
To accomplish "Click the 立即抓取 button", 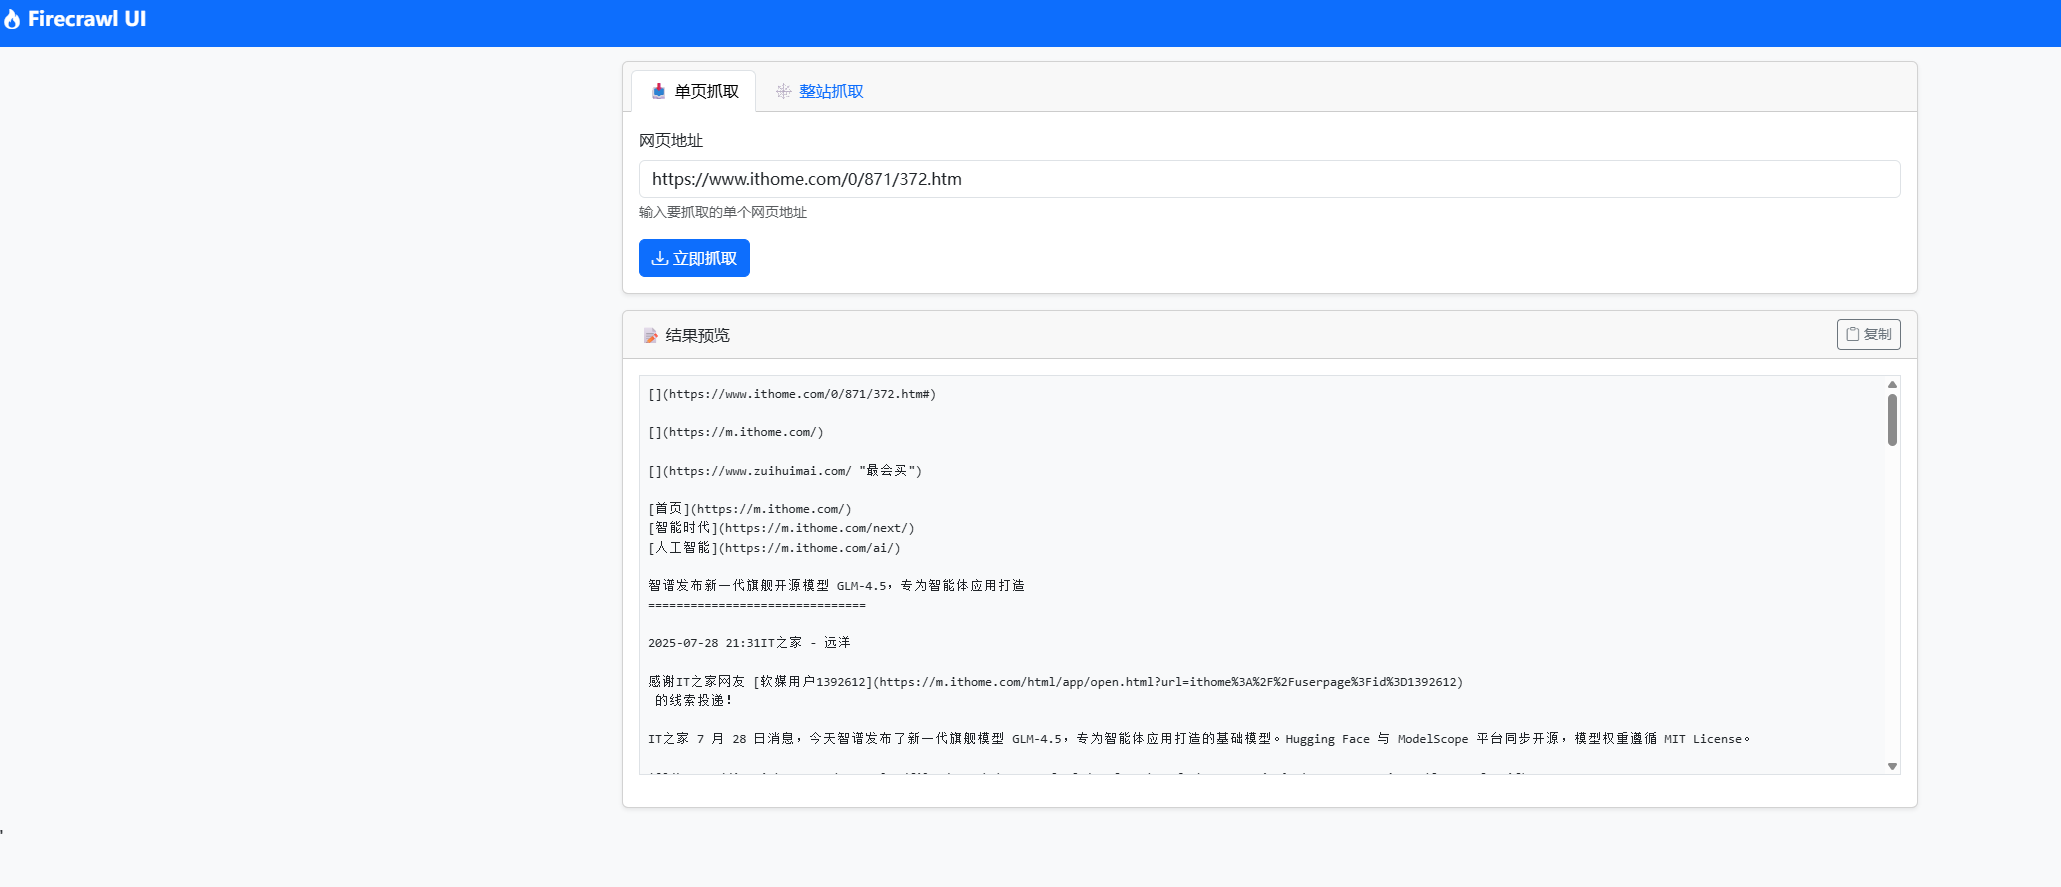I will [694, 258].
